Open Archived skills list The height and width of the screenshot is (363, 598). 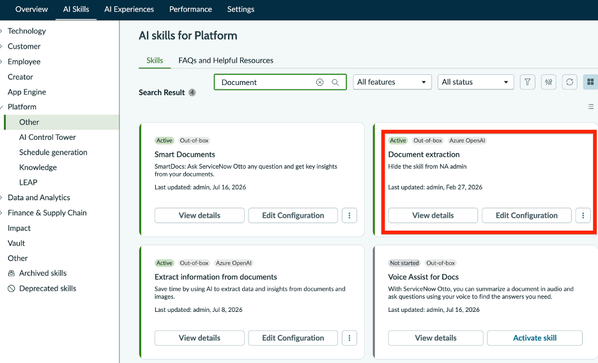[43, 273]
